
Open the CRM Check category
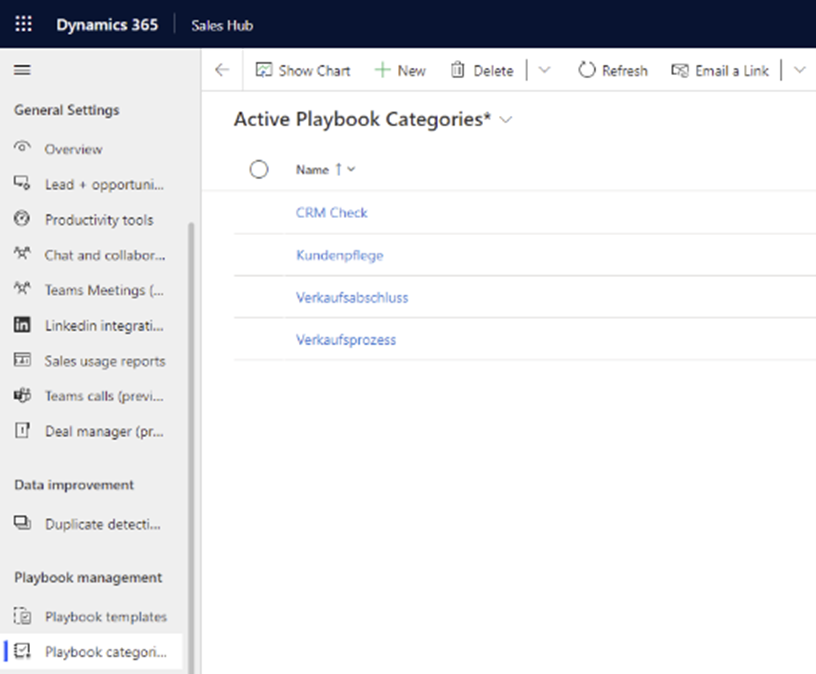332,212
